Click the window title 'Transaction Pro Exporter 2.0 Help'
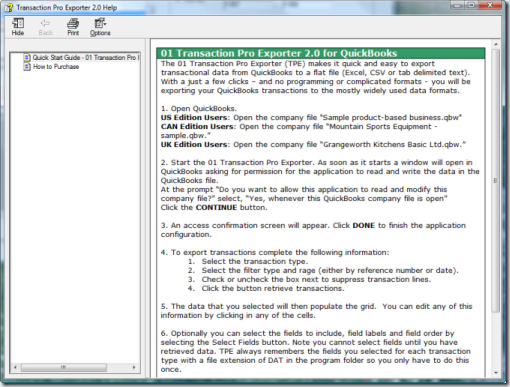 point(67,7)
